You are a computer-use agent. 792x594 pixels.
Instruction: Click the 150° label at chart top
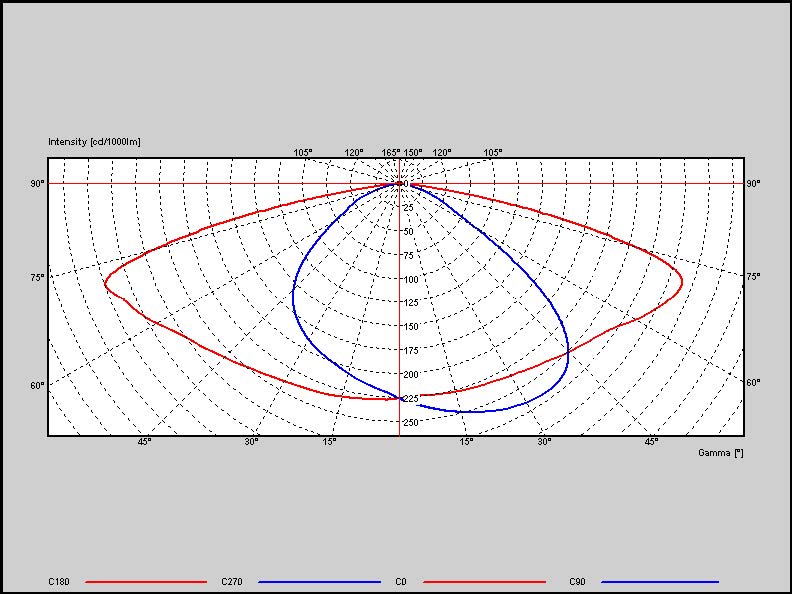(413, 153)
